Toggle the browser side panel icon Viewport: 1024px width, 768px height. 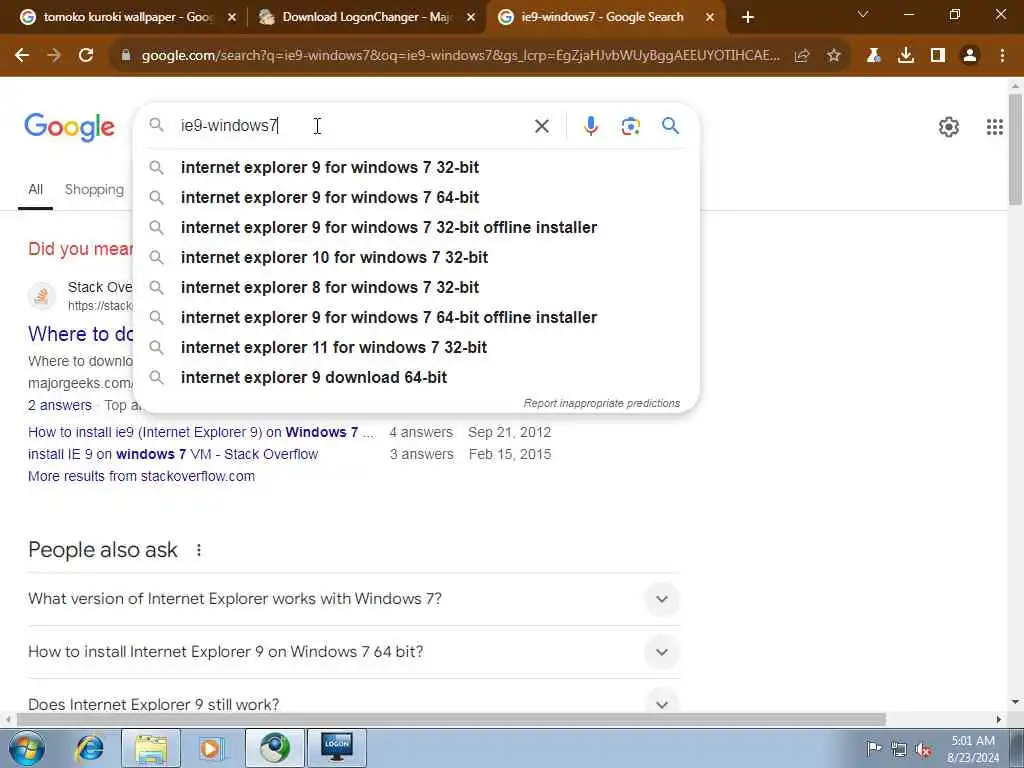[938, 56]
